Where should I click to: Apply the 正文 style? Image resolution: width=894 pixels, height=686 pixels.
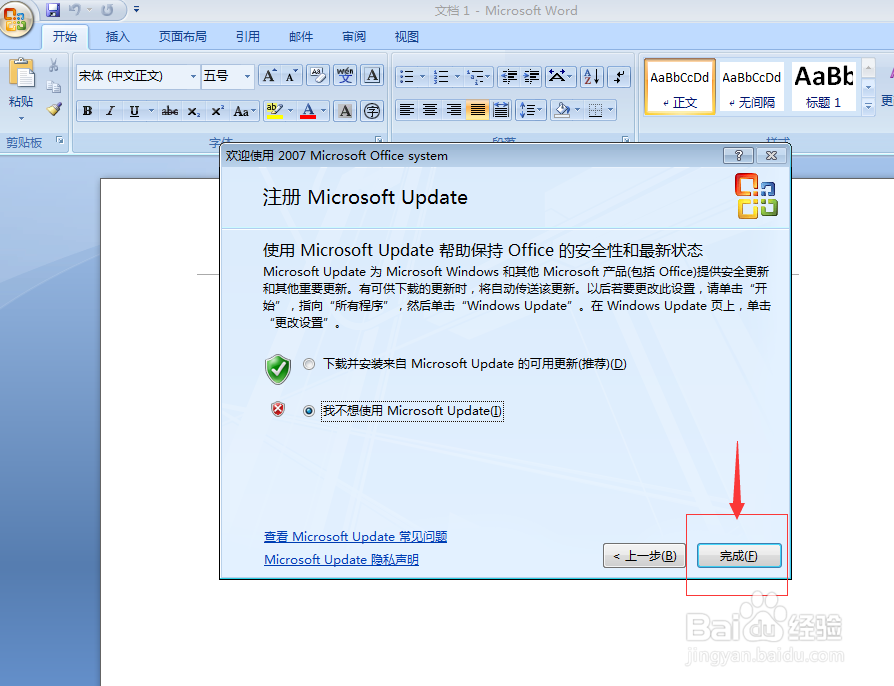[680, 87]
